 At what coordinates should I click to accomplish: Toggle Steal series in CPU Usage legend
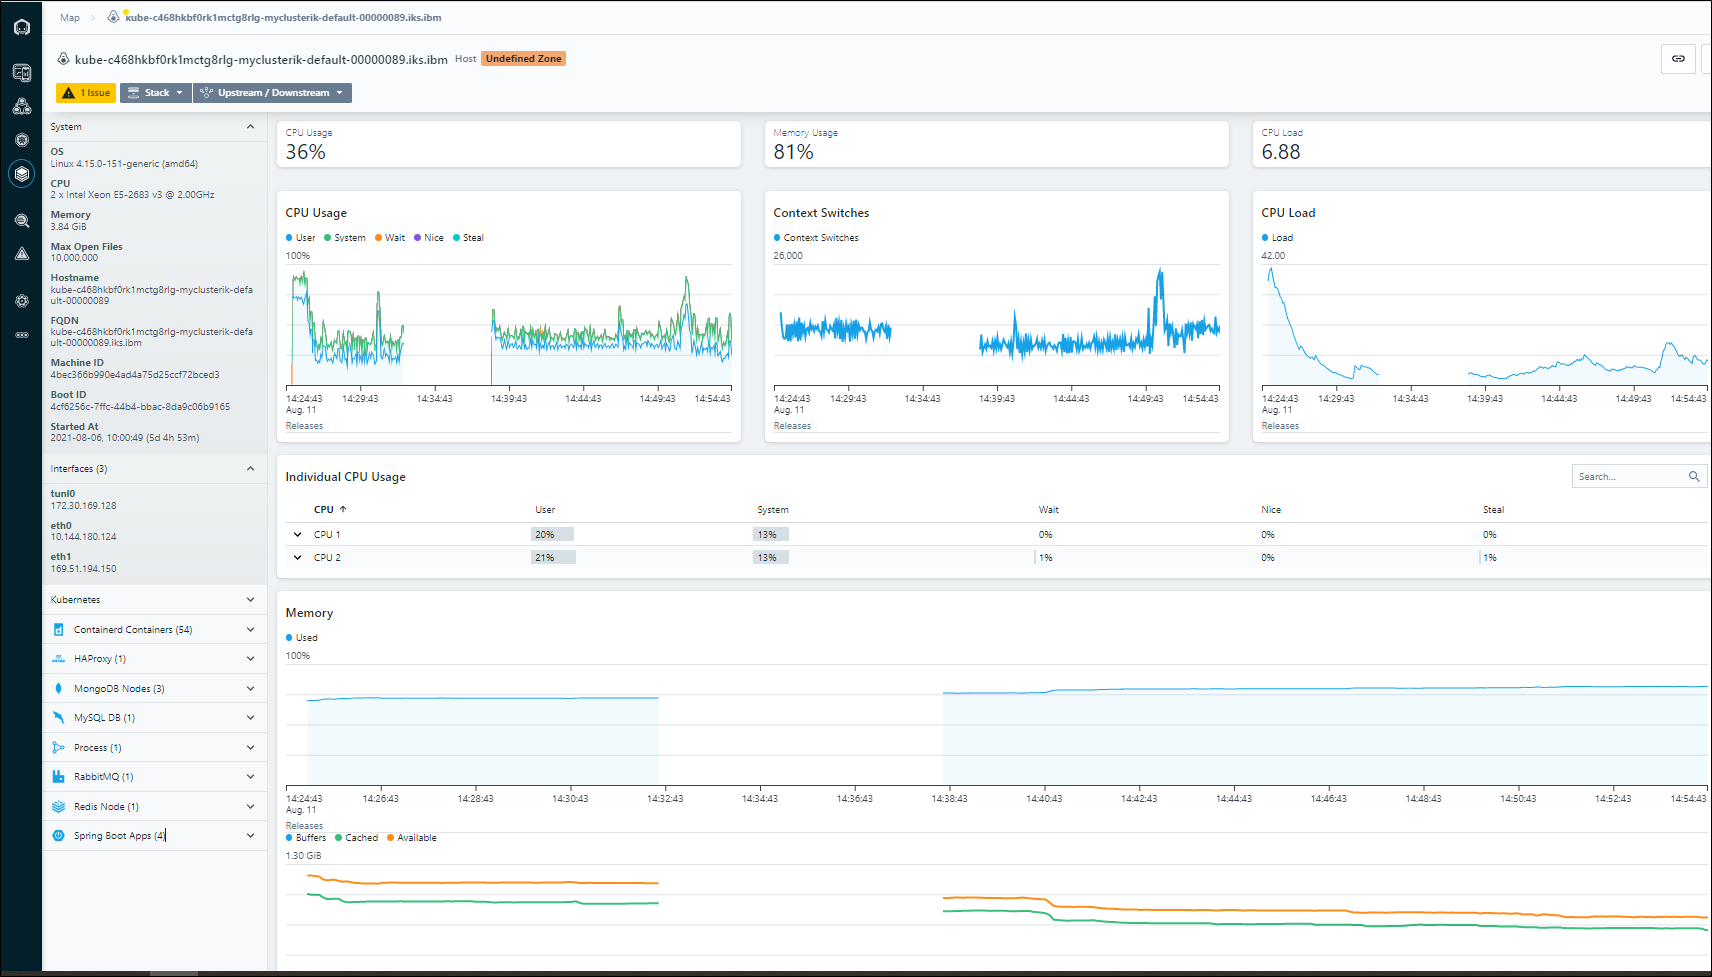coord(468,238)
